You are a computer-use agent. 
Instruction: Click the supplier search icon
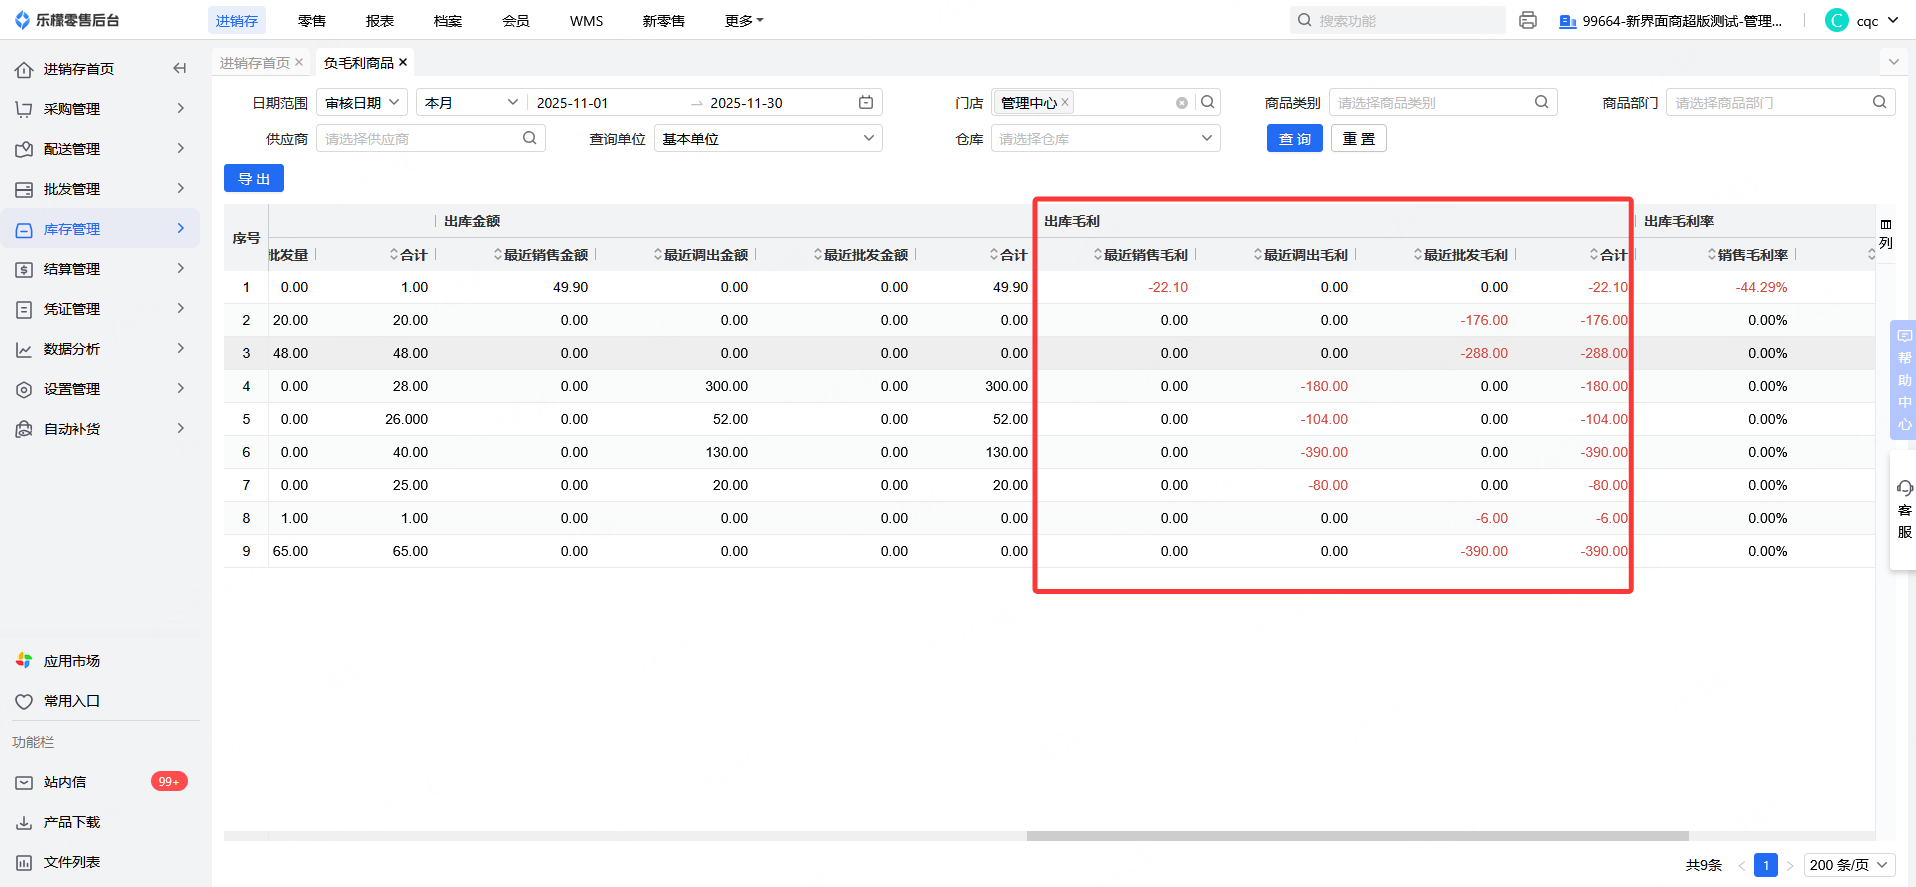529,138
